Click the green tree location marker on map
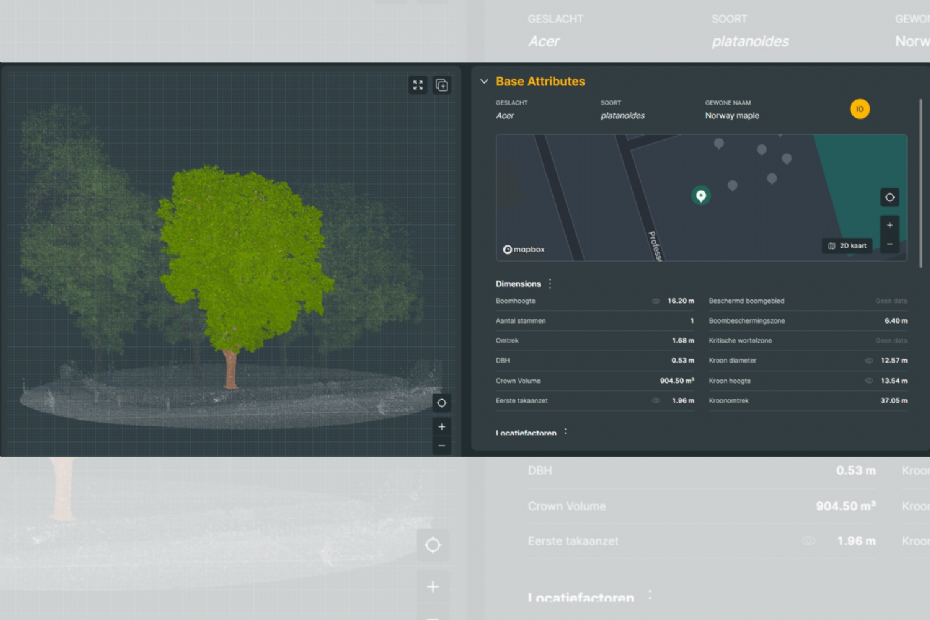 click(x=701, y=196)
